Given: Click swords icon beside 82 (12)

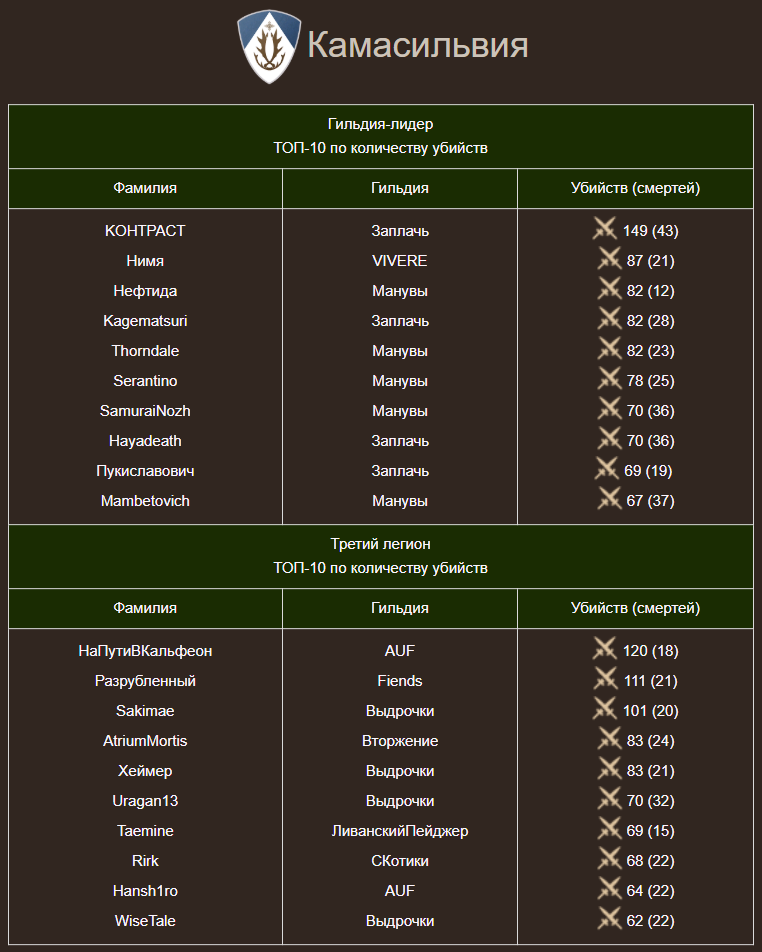Looking at the screenshot, I should tap(609, 289).
